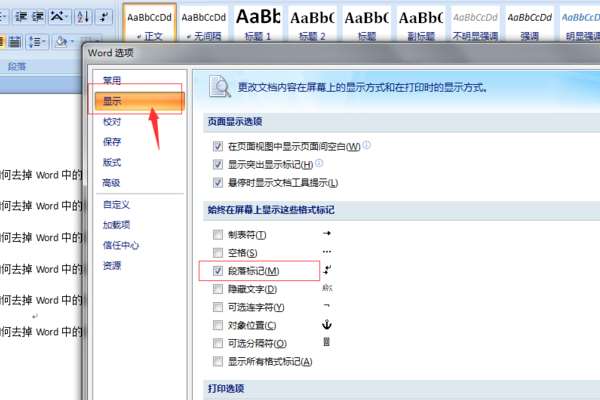Open the Asian layout dropdown arrow

pos(67,17)
